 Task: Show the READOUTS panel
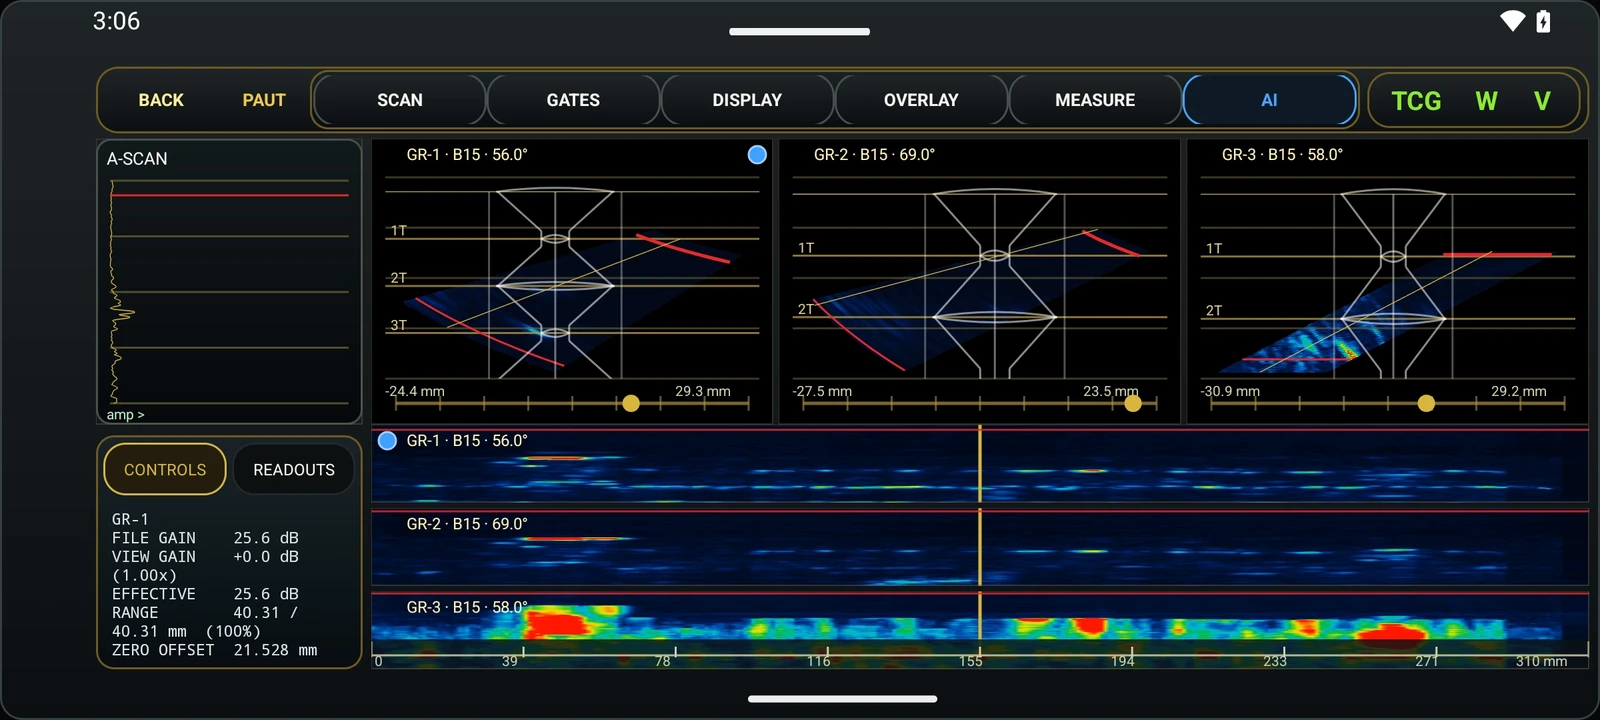pos(294,469)
